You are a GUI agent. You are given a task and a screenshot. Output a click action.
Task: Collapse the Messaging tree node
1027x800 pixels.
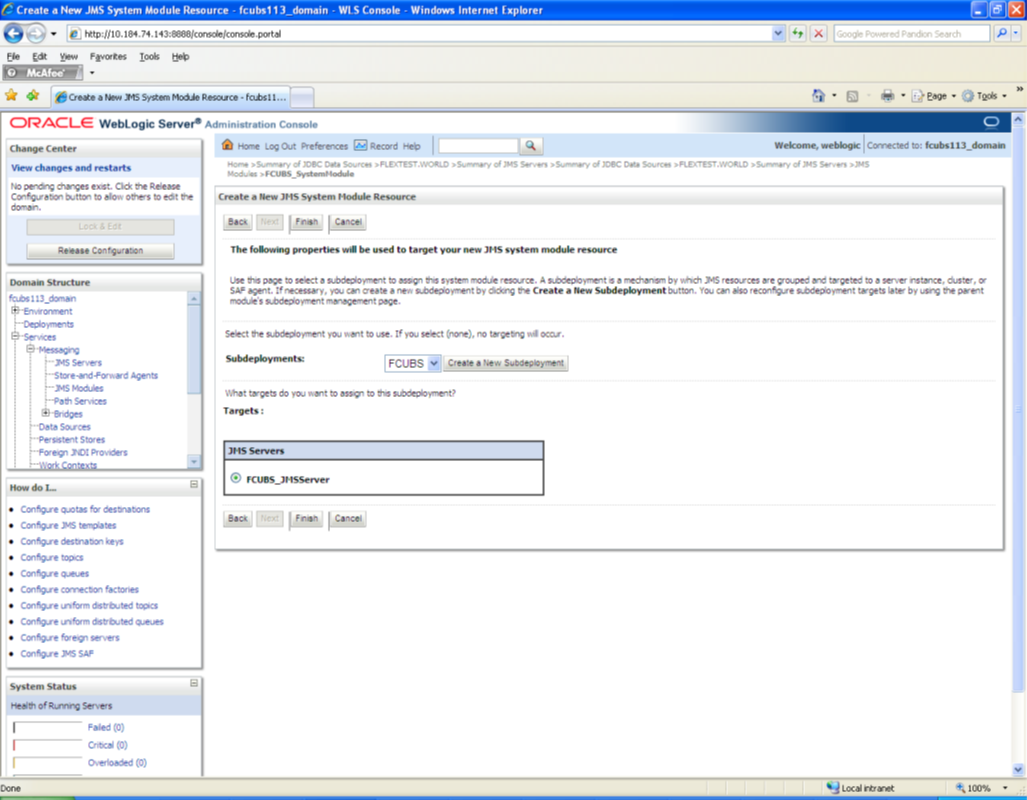(30, 349)
